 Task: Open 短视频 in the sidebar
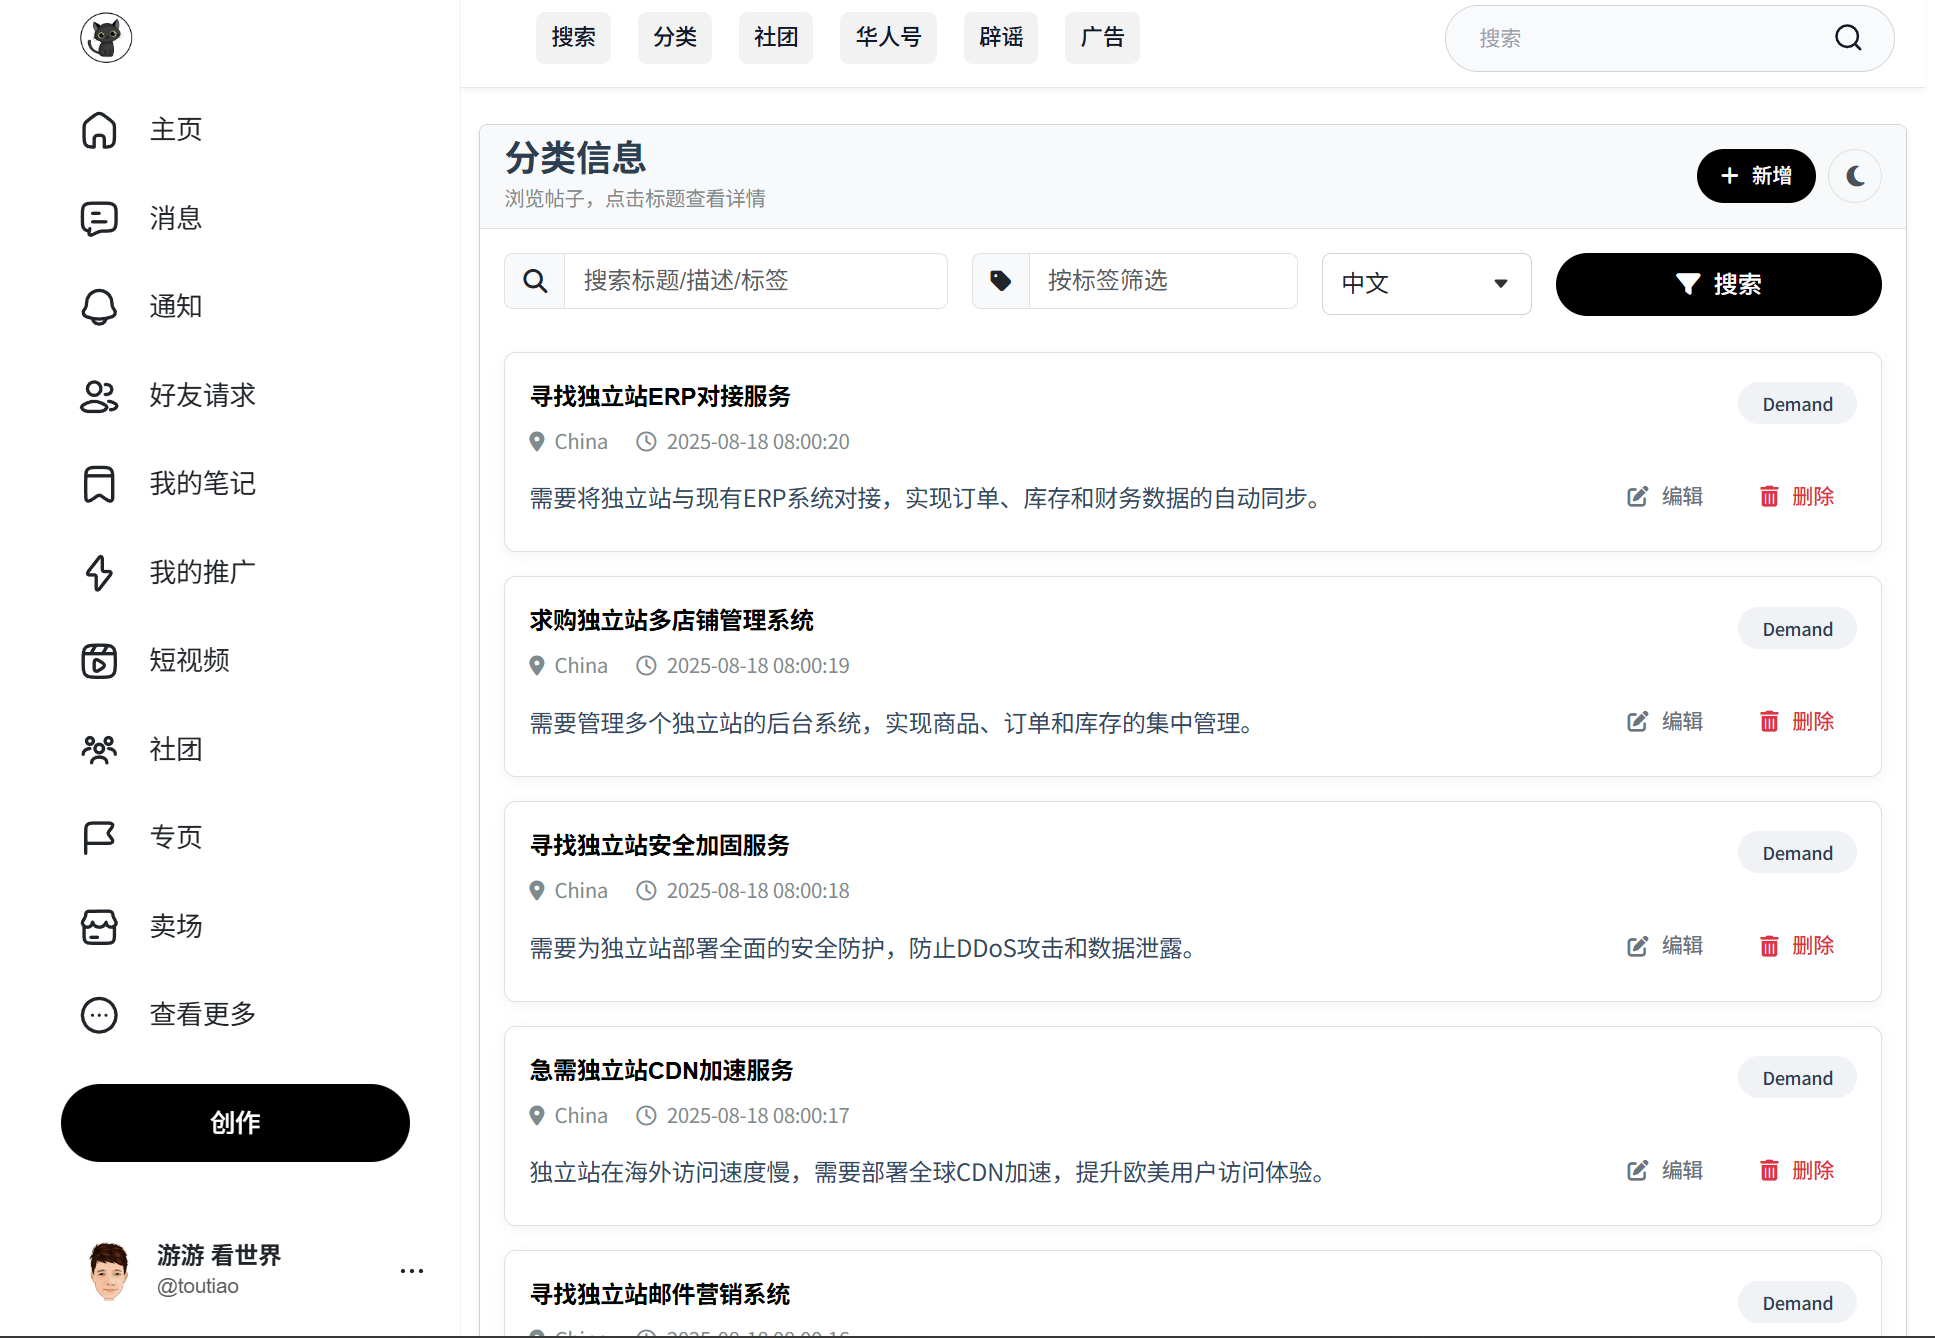pos(189,660)
